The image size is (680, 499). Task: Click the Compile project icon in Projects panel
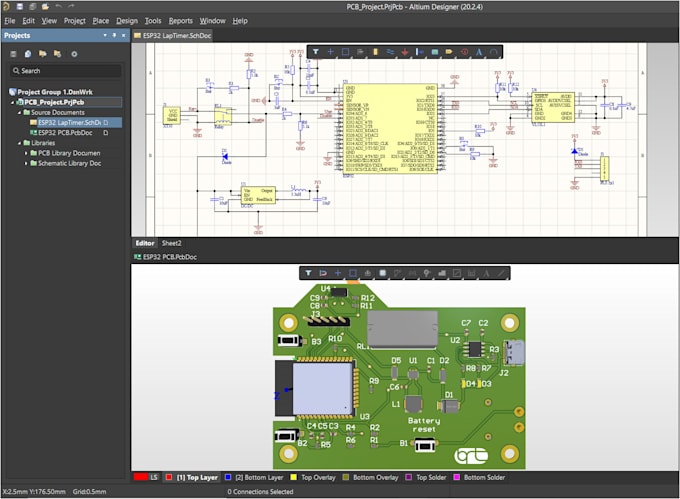pyautogui.click(x=28, y=54)
